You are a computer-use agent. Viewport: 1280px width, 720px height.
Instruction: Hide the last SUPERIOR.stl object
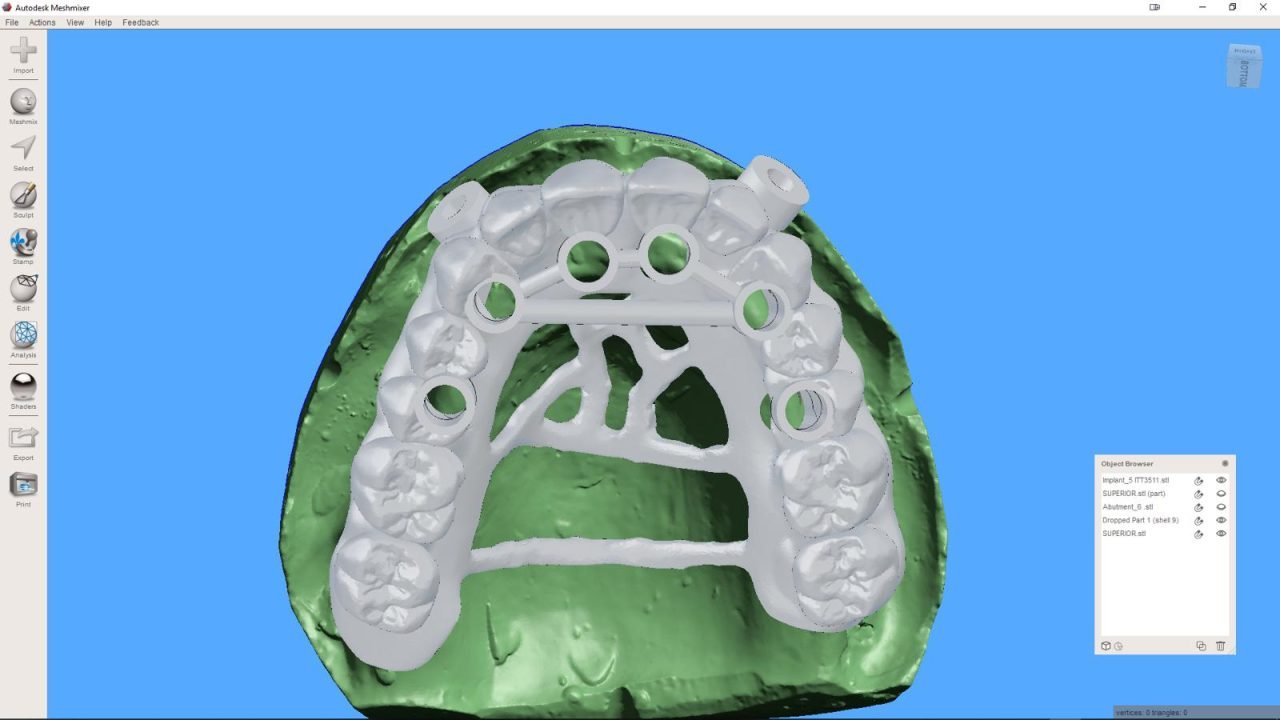tap(1221, 534)
